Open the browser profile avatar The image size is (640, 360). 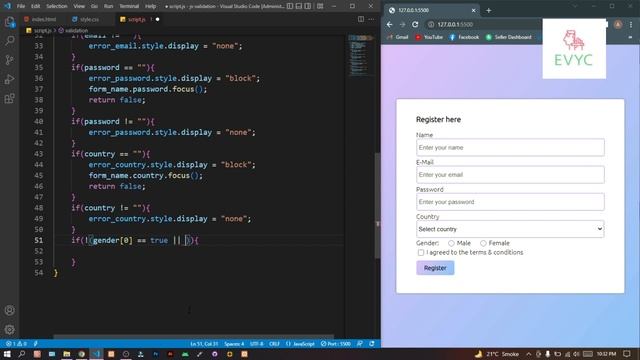(618, 24)
